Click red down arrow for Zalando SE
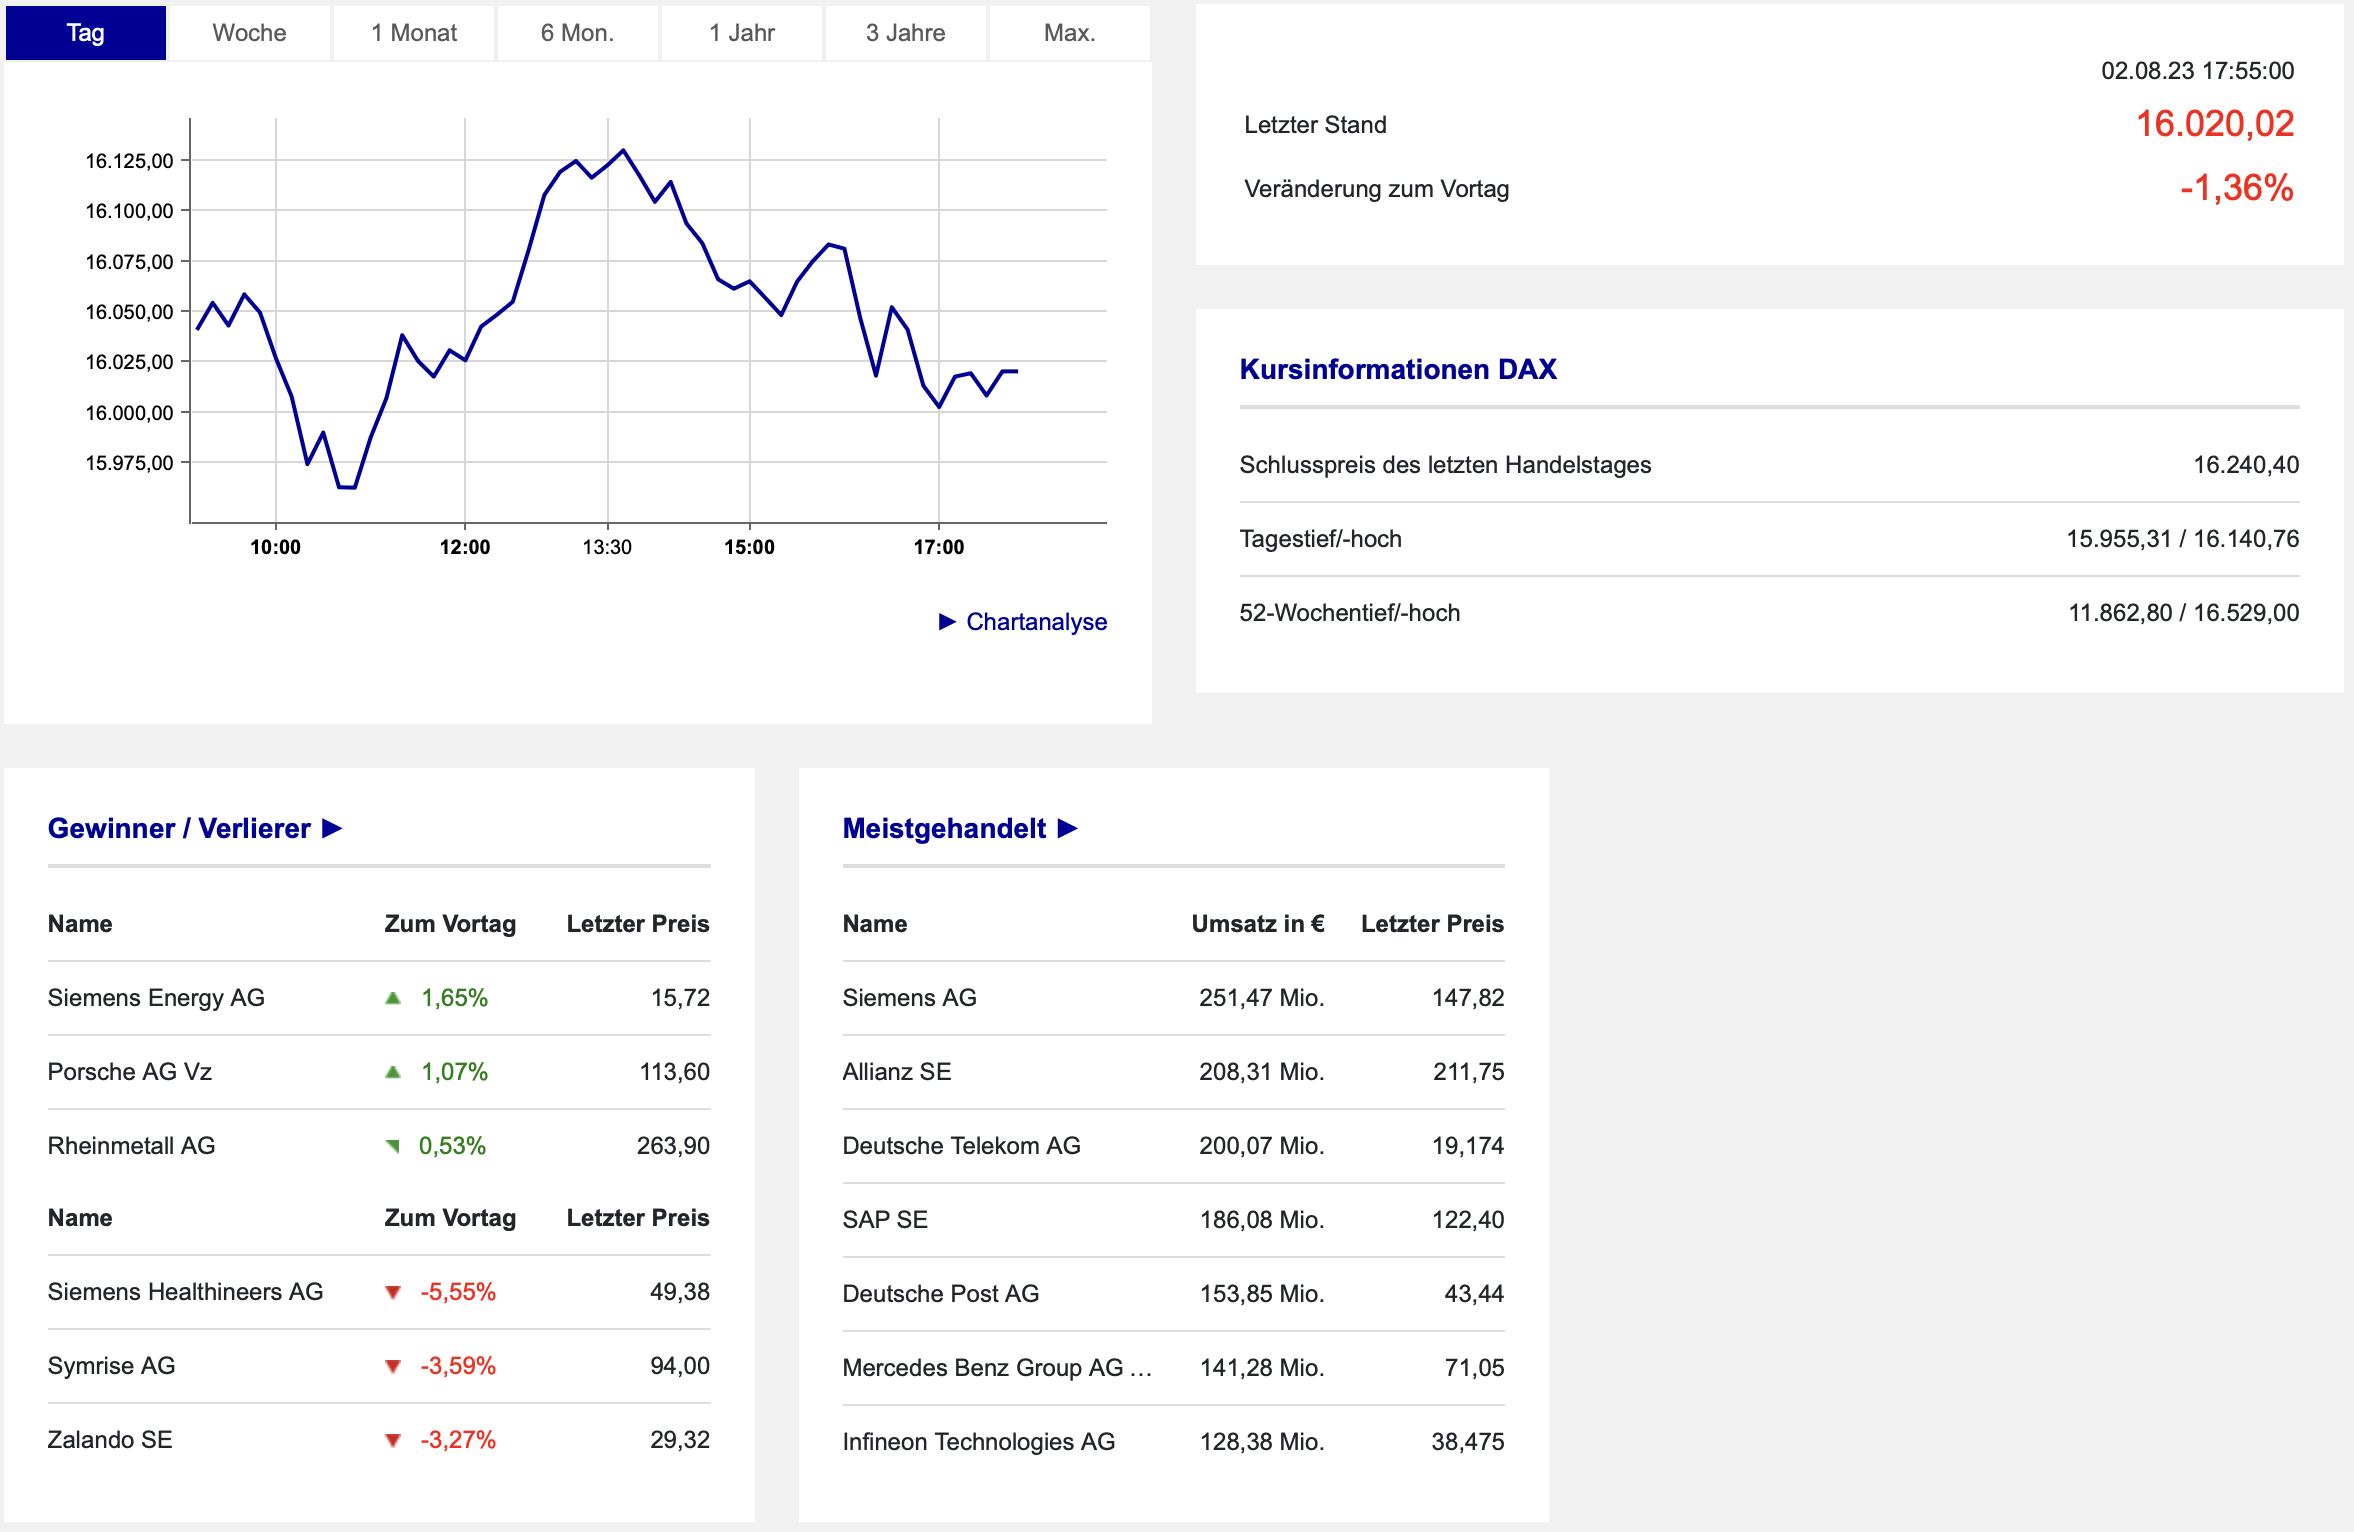Image resolution: width=2354 pixels, height=1532 pixels. tap(393, 1440)
